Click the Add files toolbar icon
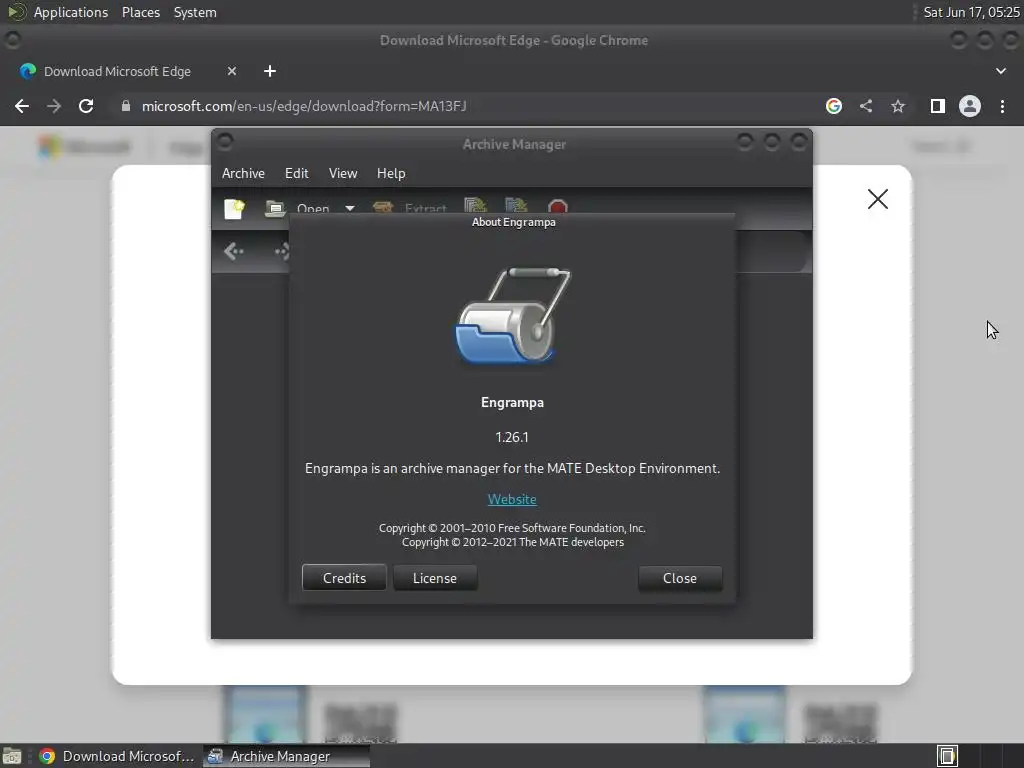Screen dimensions: 1024x768 [x=475, y=206]
